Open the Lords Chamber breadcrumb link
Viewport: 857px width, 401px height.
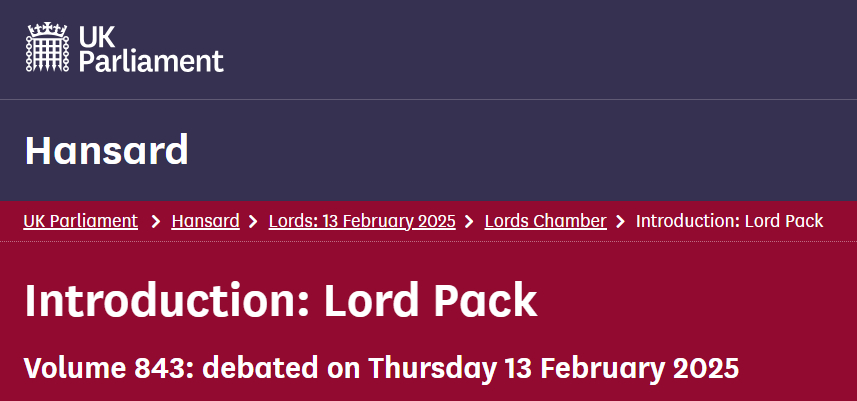point(545,221)
